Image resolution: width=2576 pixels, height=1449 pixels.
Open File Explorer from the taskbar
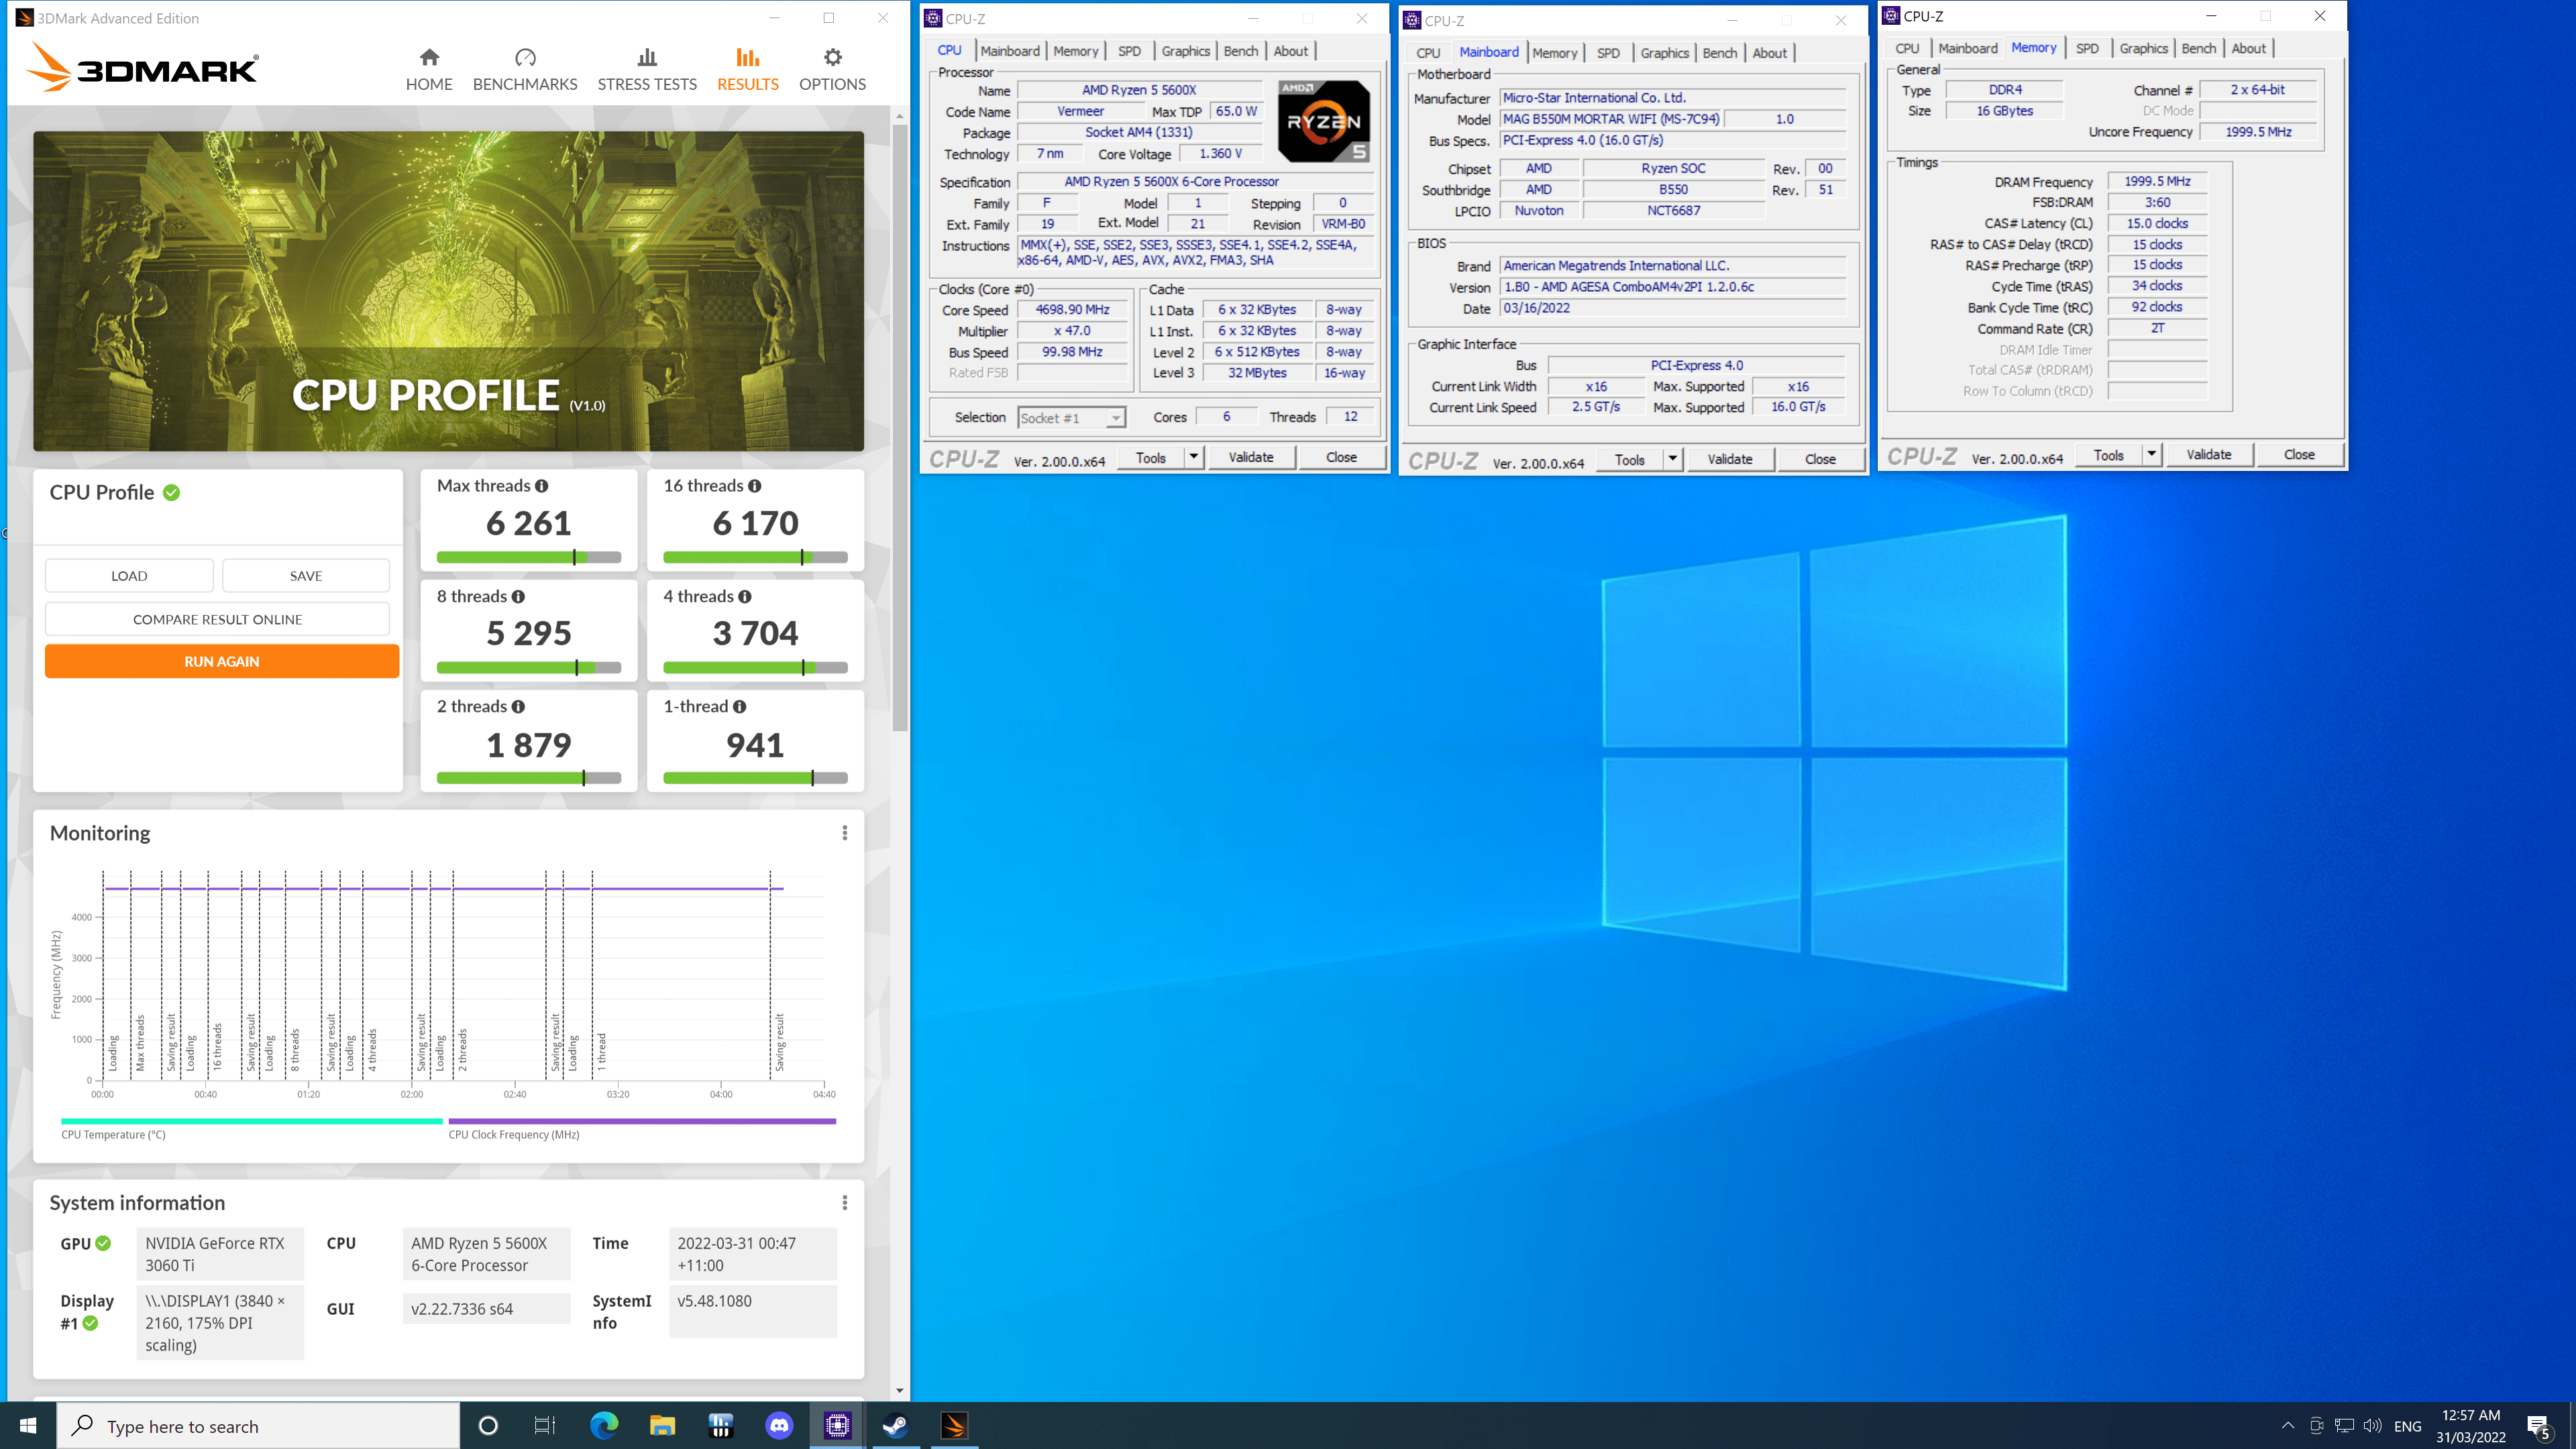(x=662, y=1426)
